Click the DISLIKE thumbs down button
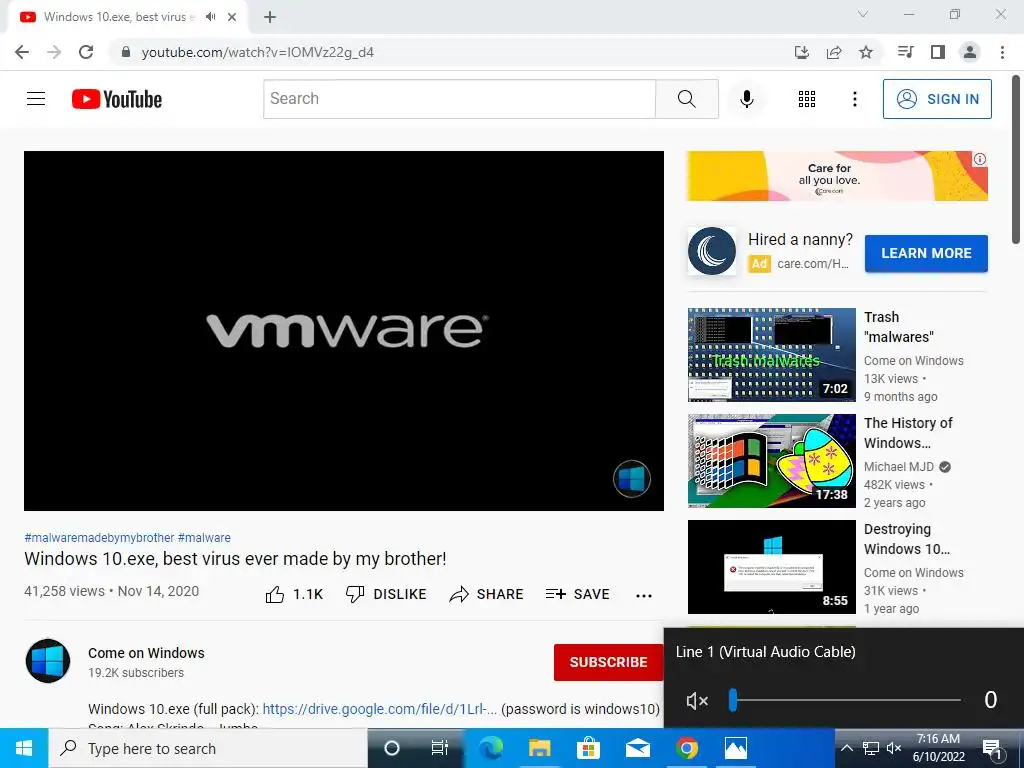The width and height of the screenshot is (1024, 768). click(x=386, y=594)
